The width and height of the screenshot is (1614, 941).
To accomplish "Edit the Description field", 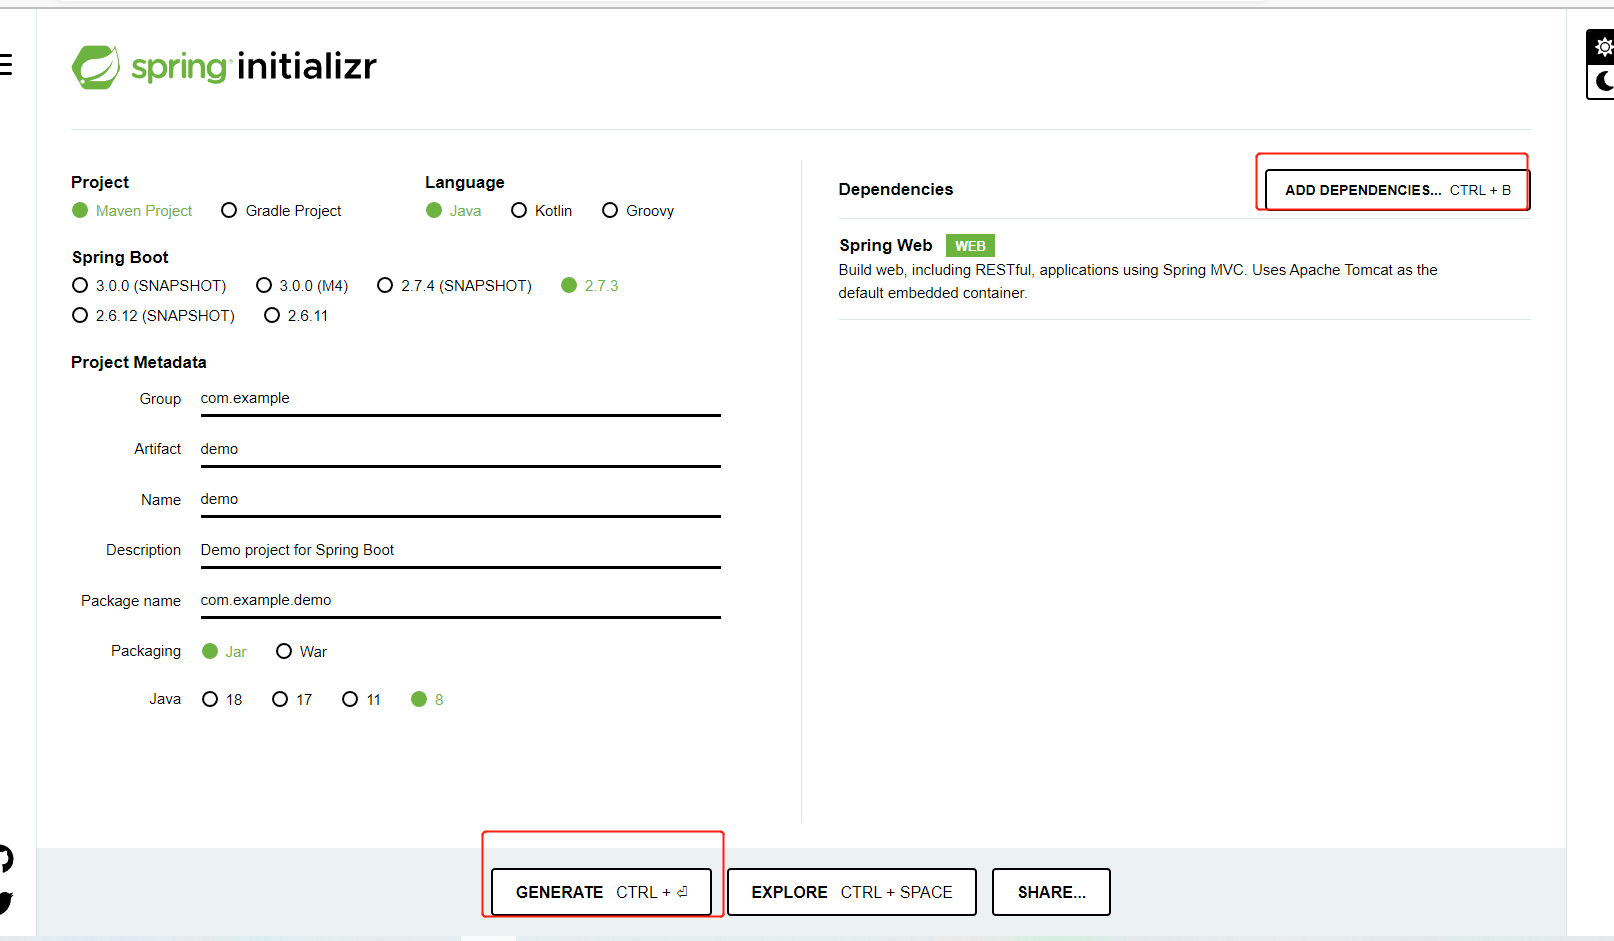I will coord(460,551).
